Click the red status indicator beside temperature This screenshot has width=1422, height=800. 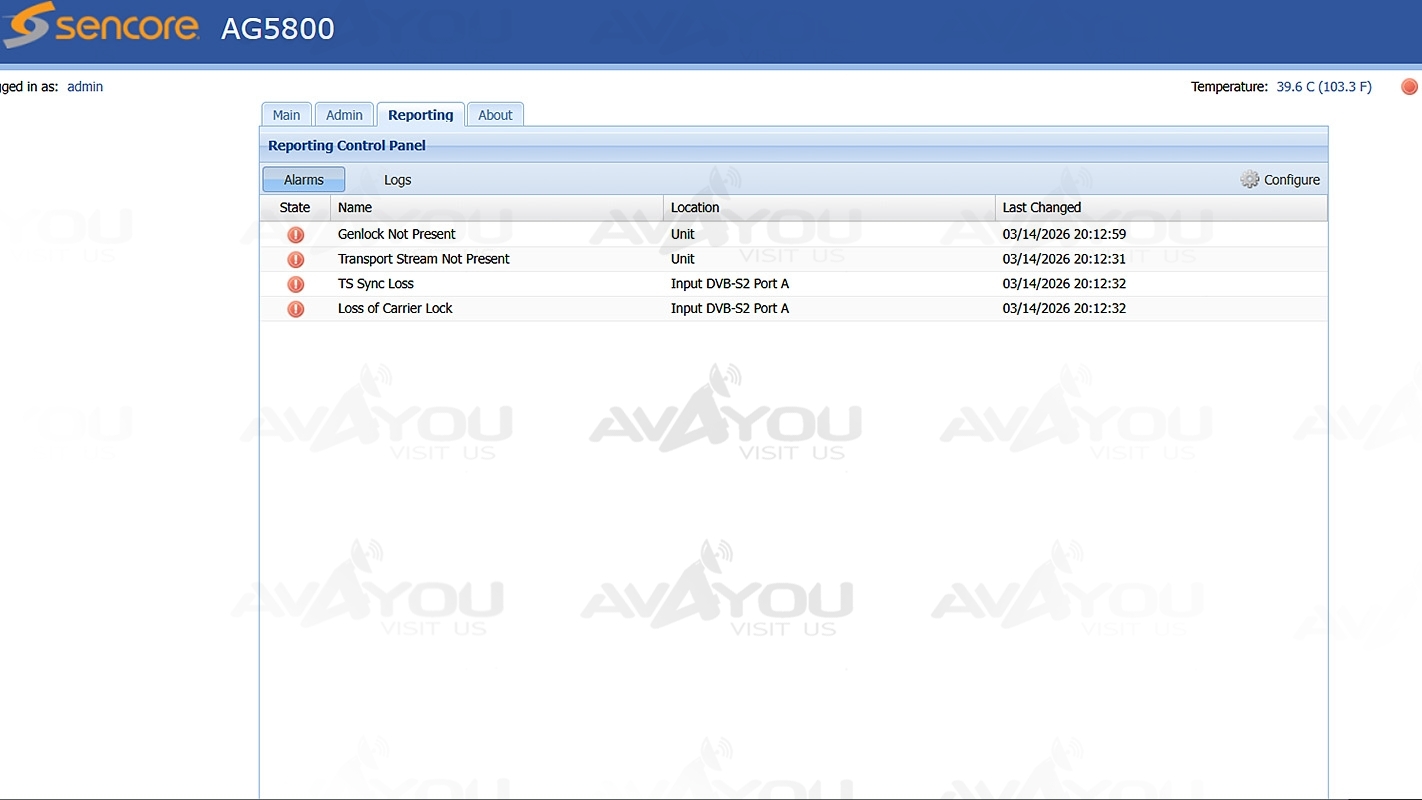[x=1409, y=87]
